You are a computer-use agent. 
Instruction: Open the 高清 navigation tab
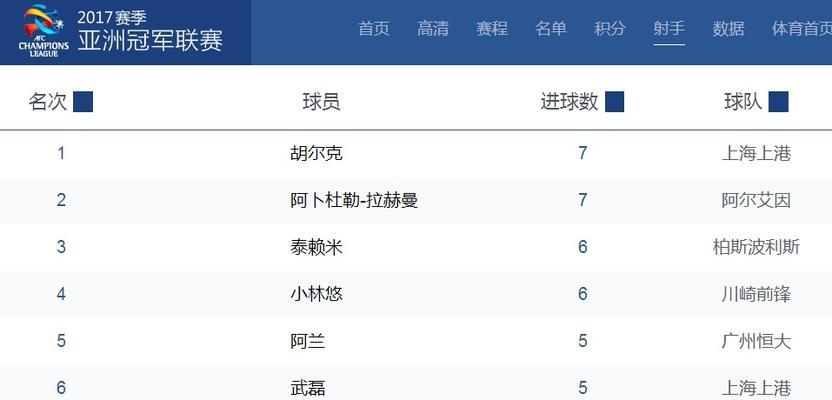(432, 28)
